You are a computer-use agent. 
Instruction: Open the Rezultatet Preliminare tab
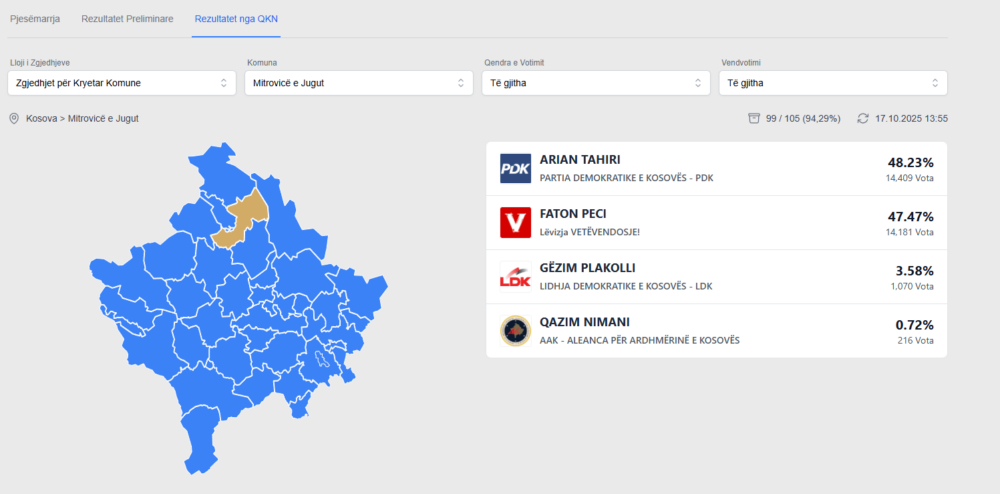tap(127, 19)
